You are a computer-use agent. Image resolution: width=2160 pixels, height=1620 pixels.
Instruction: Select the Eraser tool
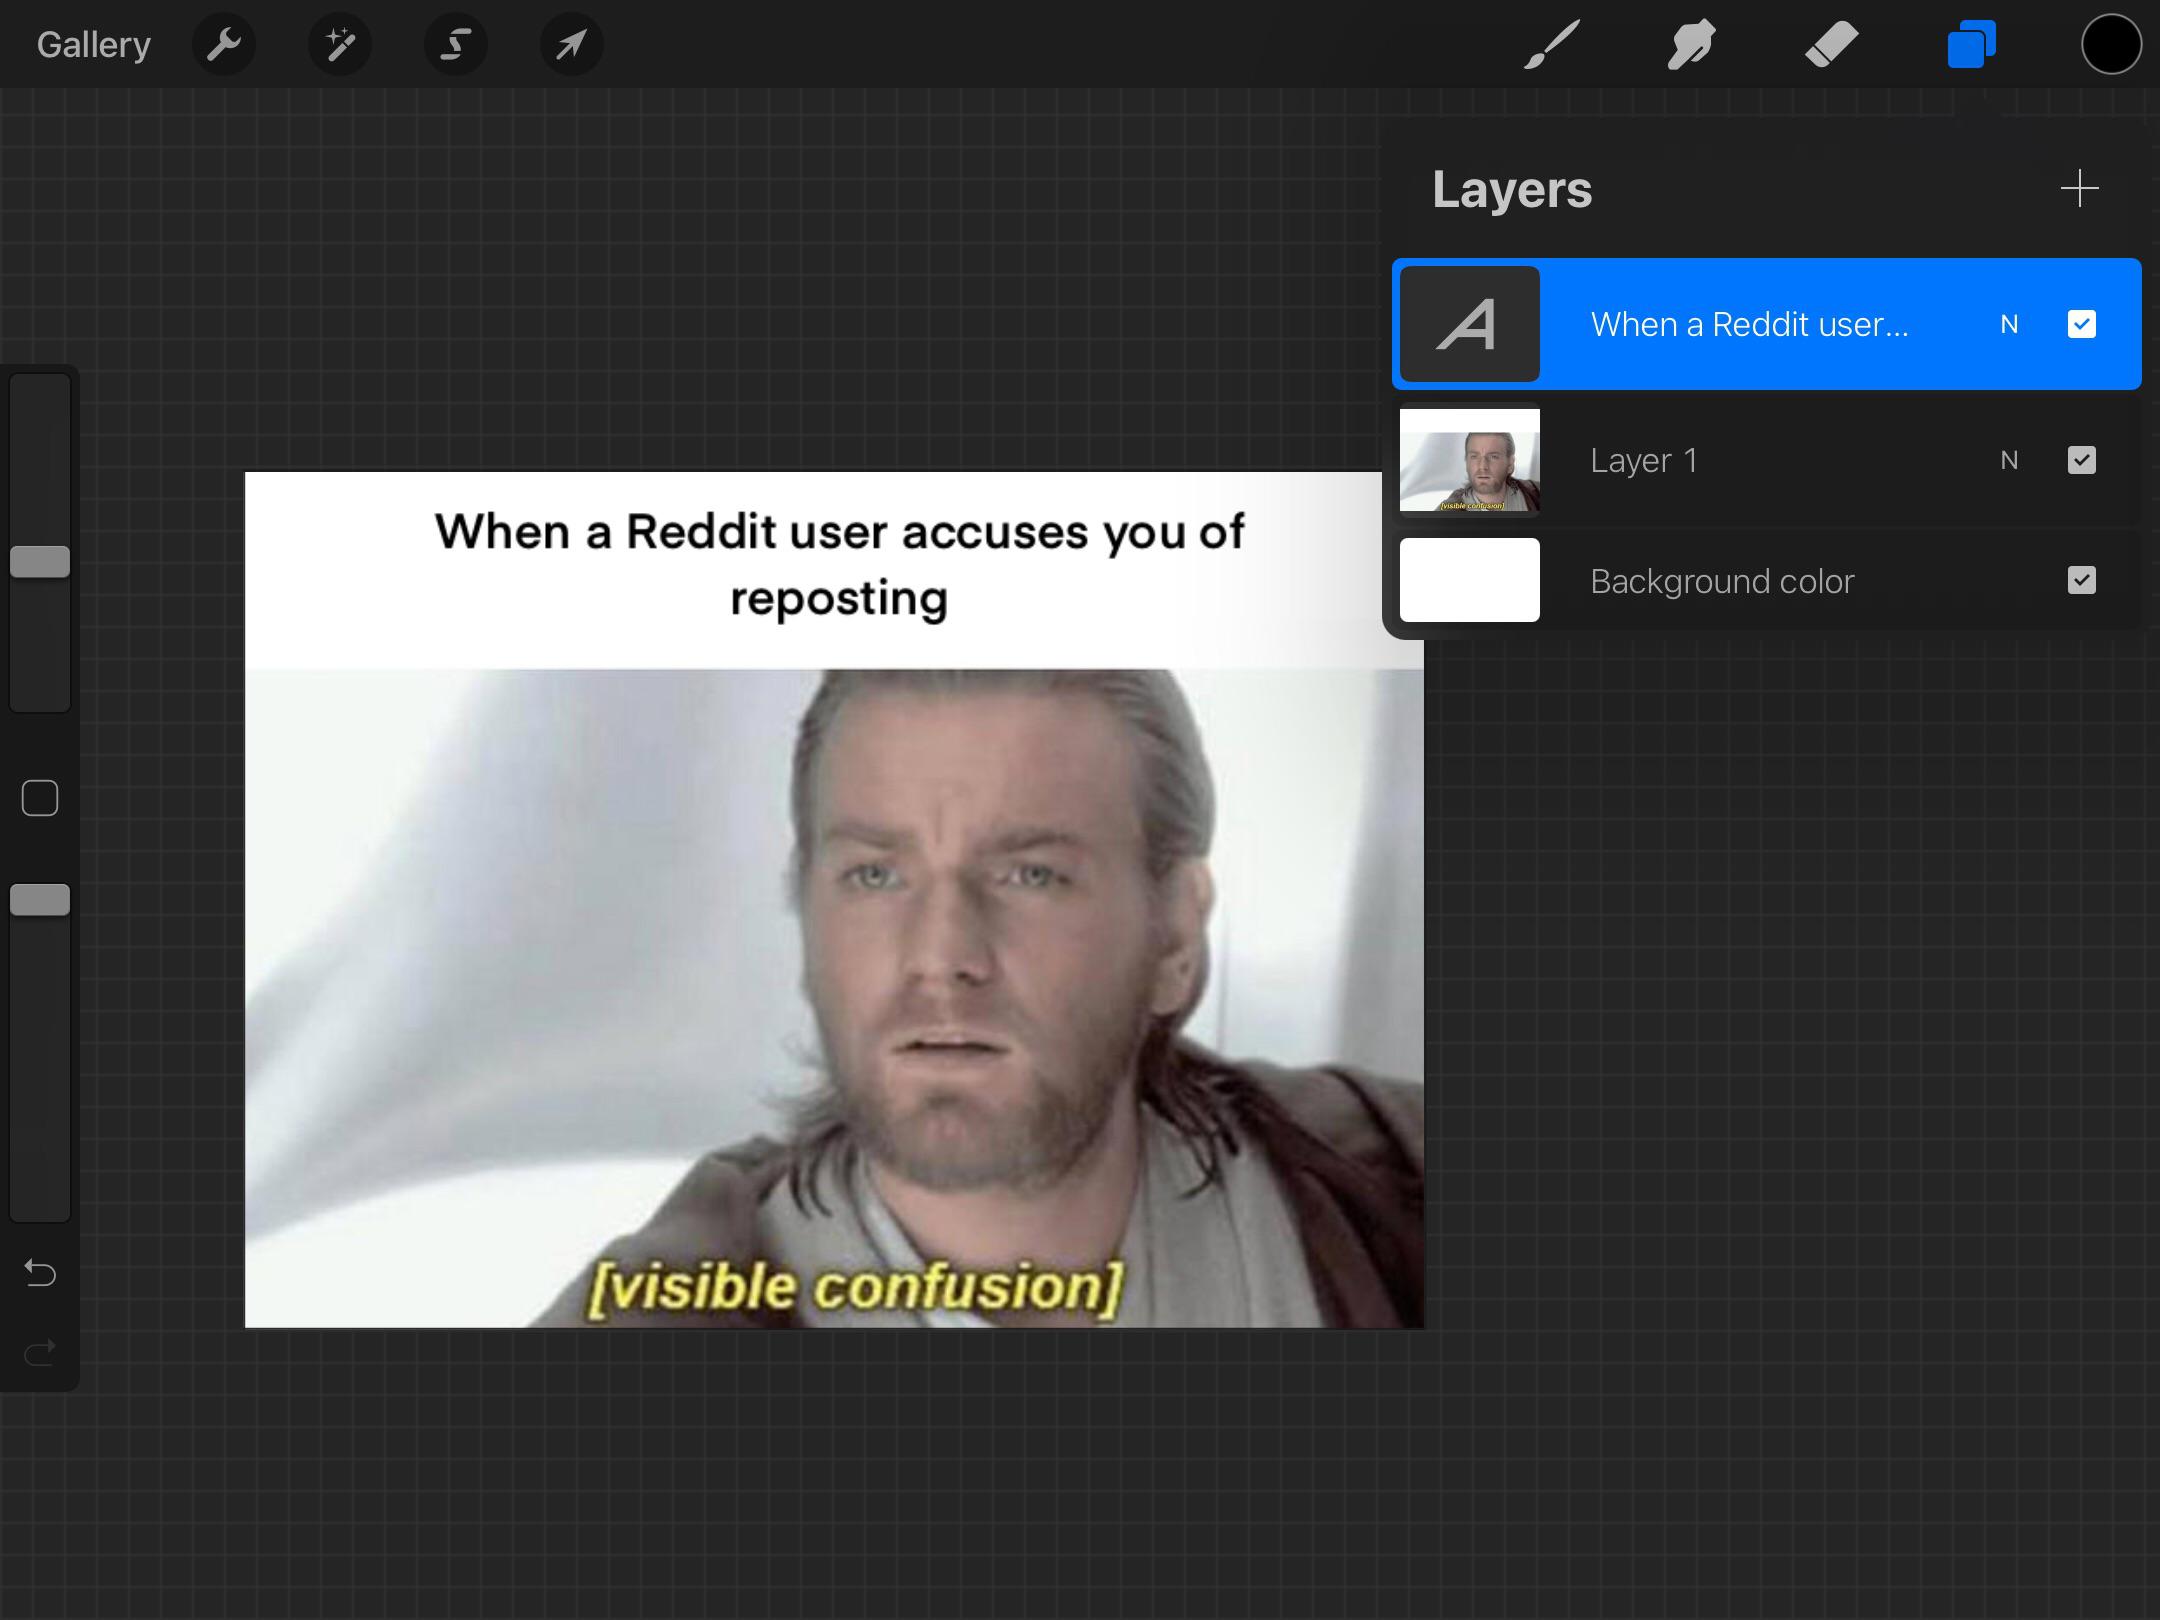1831,44
